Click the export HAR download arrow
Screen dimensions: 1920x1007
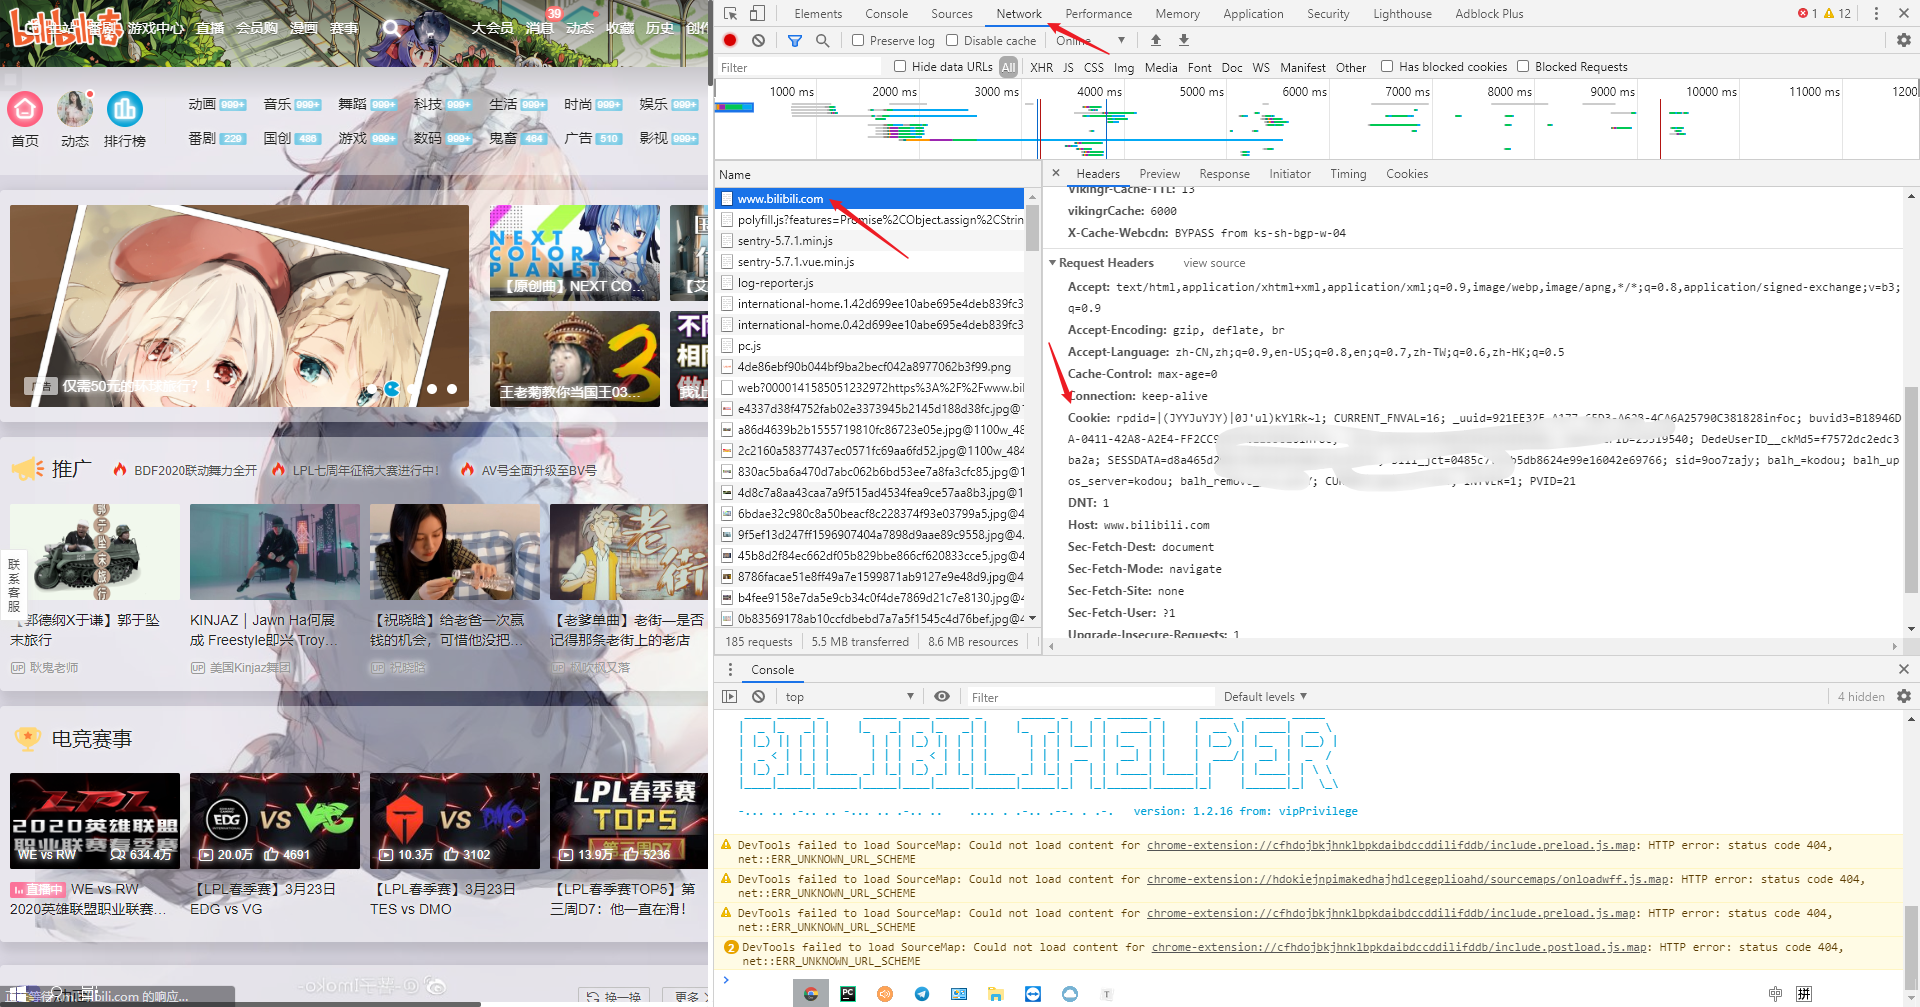tap(1184, 40)
